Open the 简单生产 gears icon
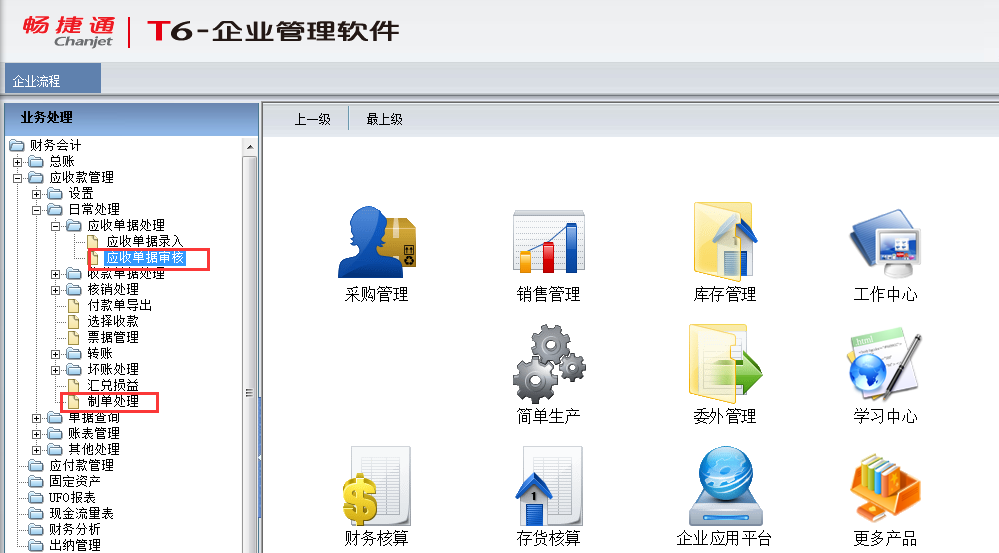 [x=549, y=364]
